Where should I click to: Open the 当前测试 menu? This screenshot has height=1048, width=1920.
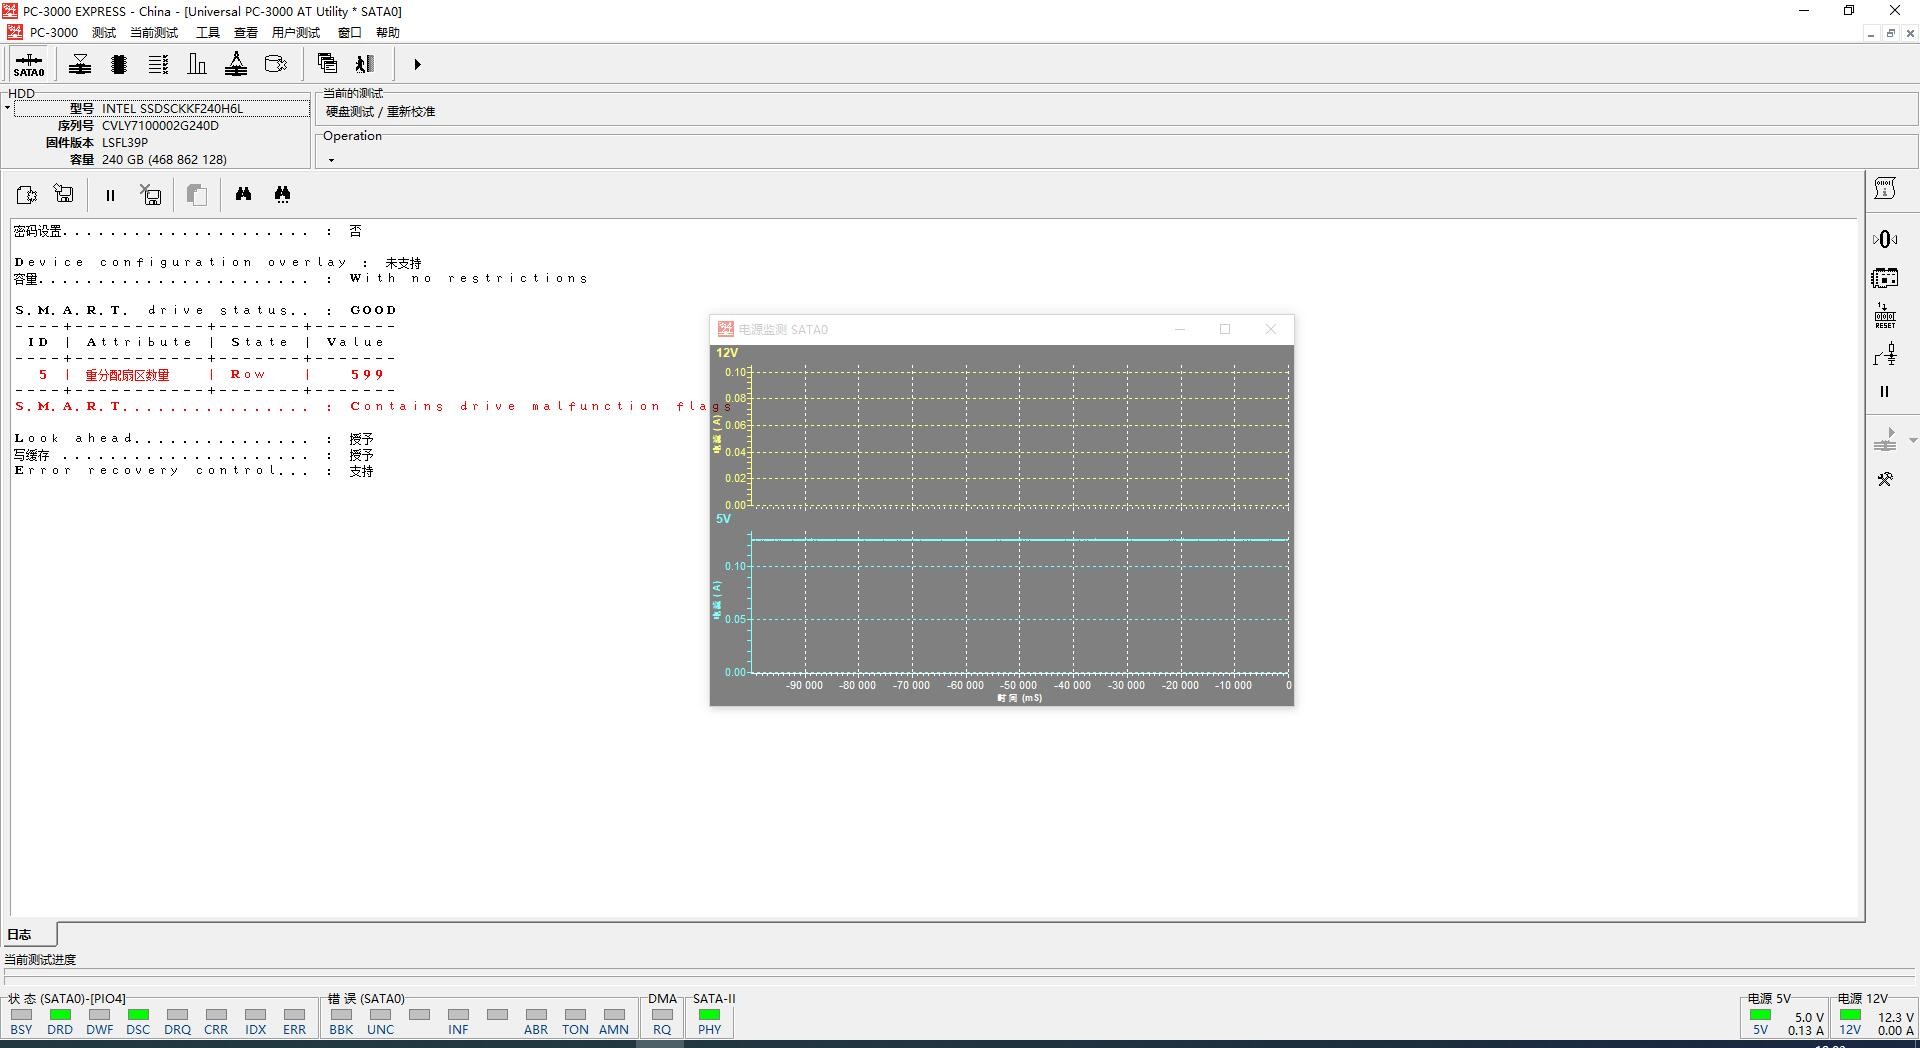[154, 33]
